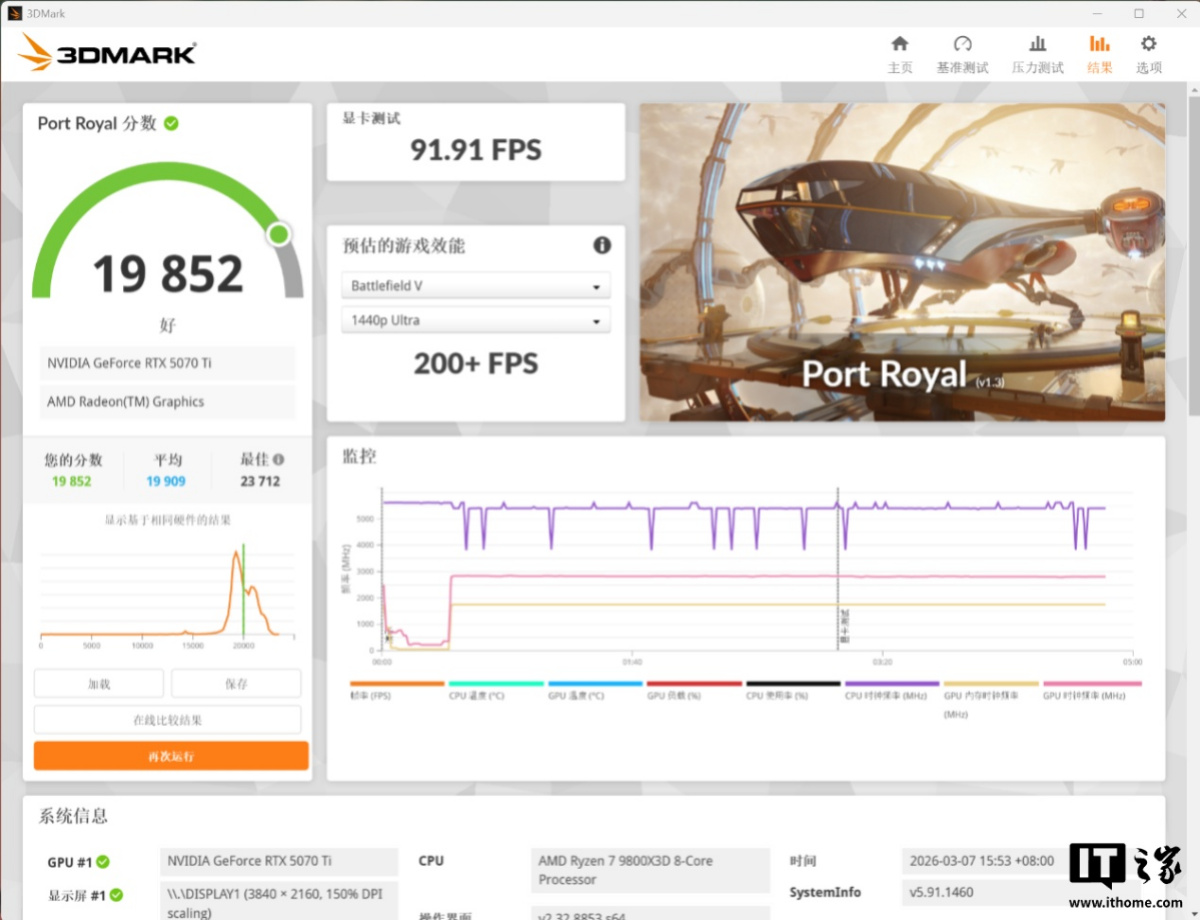
Task: Click the 91.91 FPS graphics test value
Action: tap(476, 150)
